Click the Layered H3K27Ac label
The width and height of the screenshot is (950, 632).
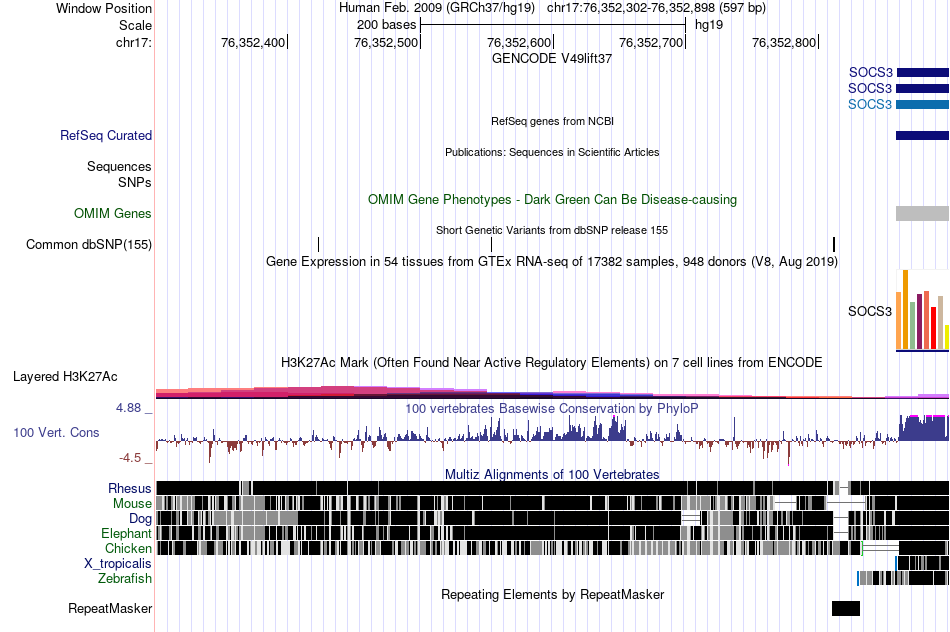tap(65, 377)
